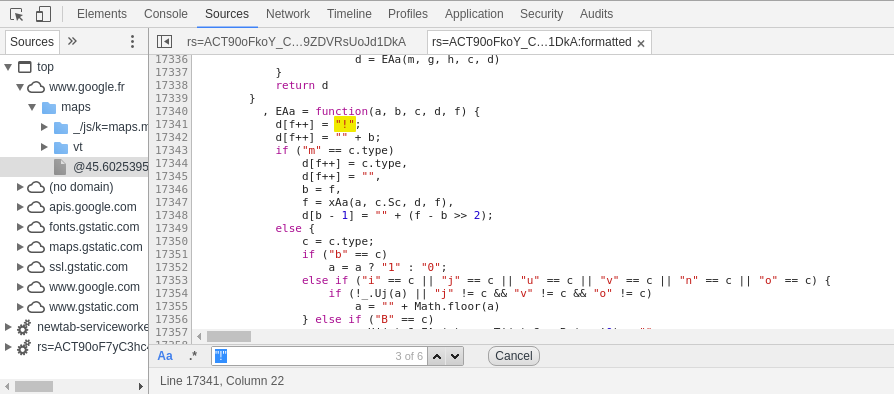Close the formatted file tab

click(x=640, y=43)
